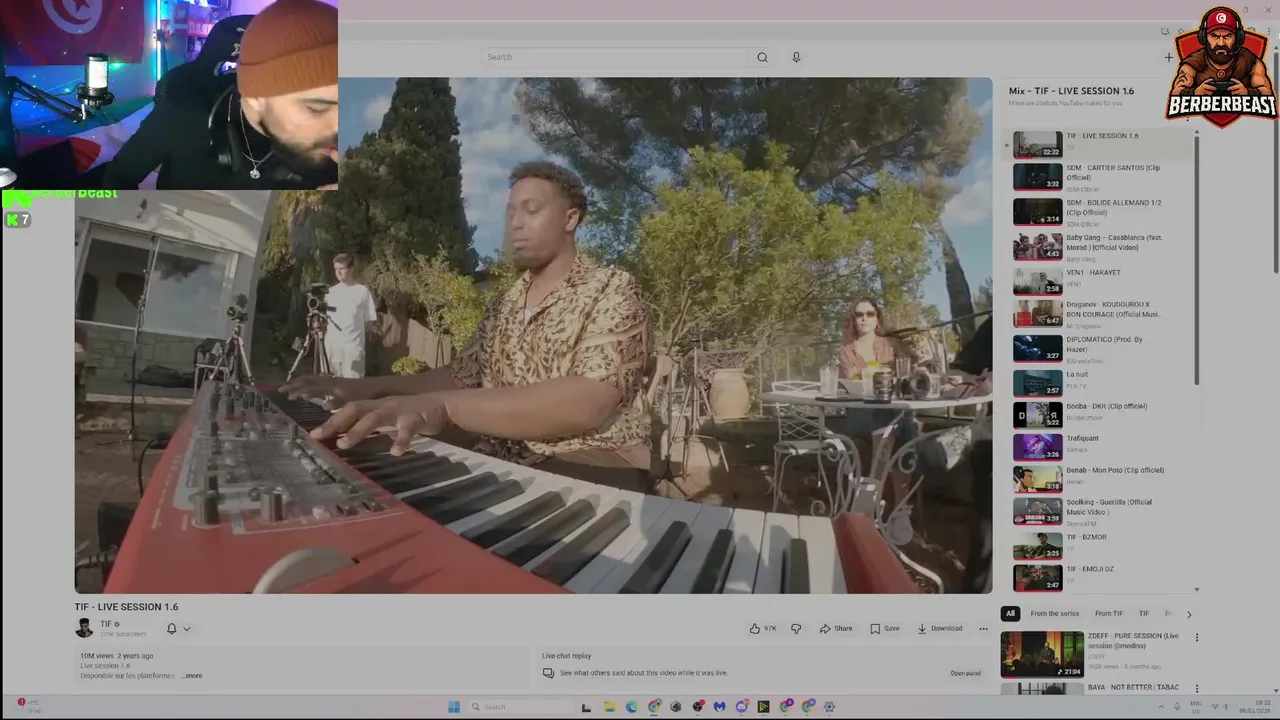Click the ENG US language indicator
The height and width of the screenshot is (720, 1280).
(x=1196, y=707)
